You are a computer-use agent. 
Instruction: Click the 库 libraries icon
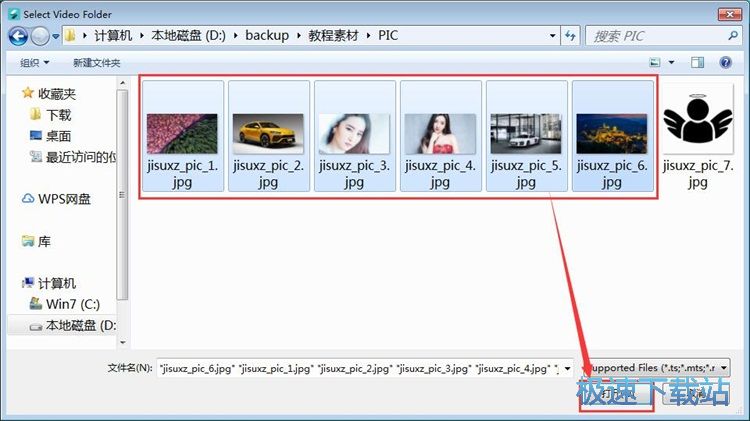(x=28, y=241)
